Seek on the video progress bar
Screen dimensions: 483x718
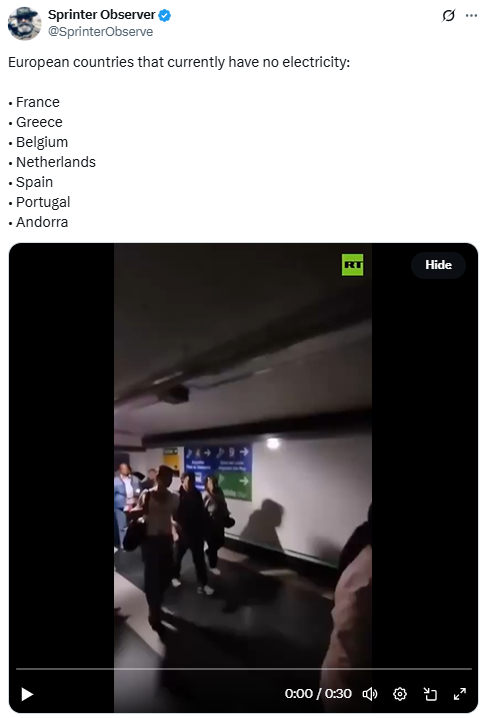pos(243,669)
